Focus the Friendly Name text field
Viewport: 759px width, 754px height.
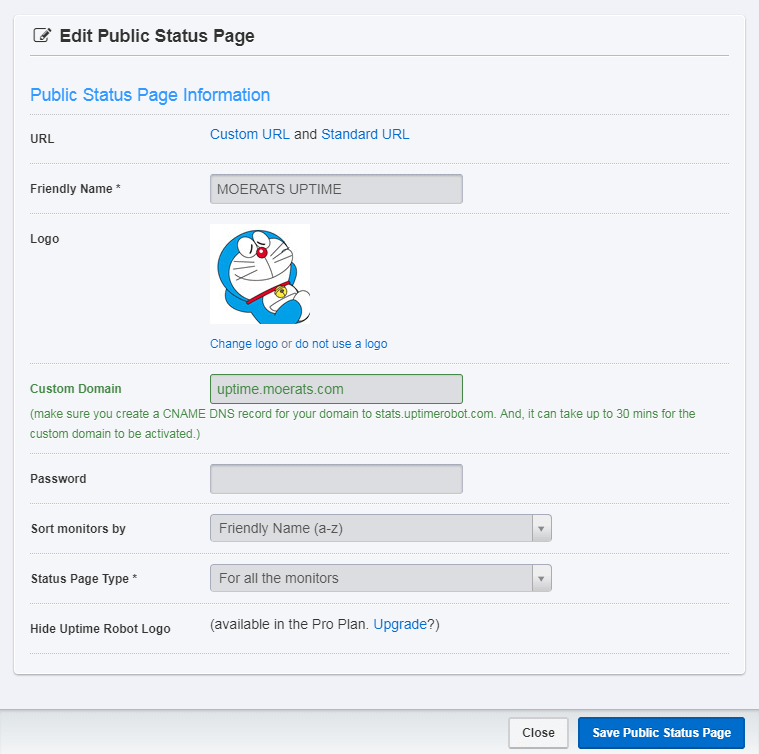(336, 189)
